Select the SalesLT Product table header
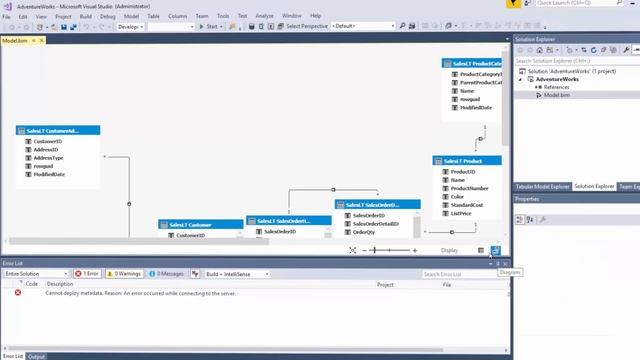 467,161
